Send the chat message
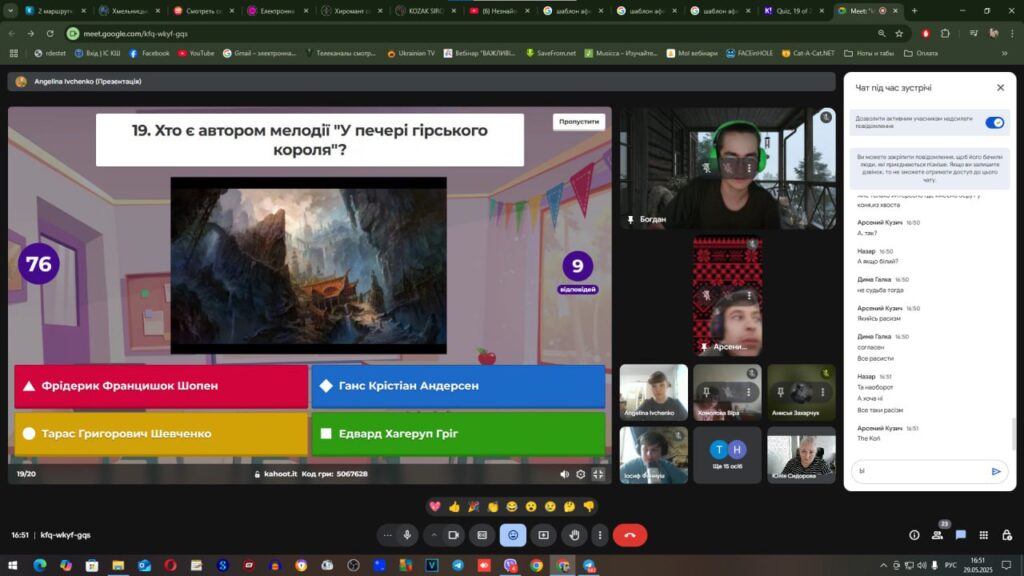The width and height of the screenshot is (1024, 576). [996, 471]
